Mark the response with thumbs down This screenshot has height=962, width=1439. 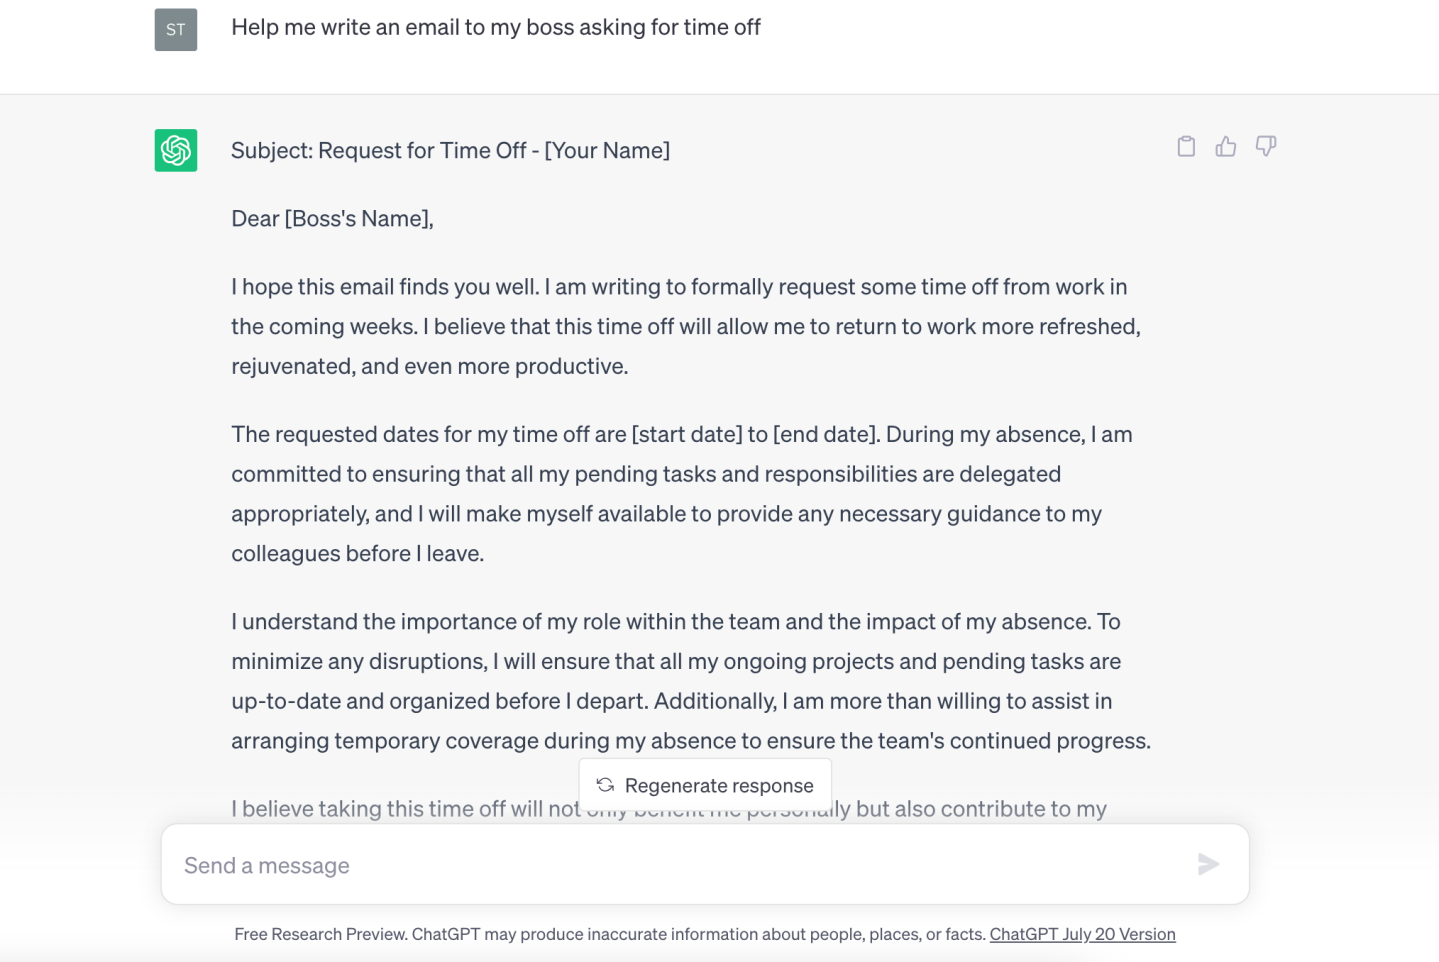1266,147
